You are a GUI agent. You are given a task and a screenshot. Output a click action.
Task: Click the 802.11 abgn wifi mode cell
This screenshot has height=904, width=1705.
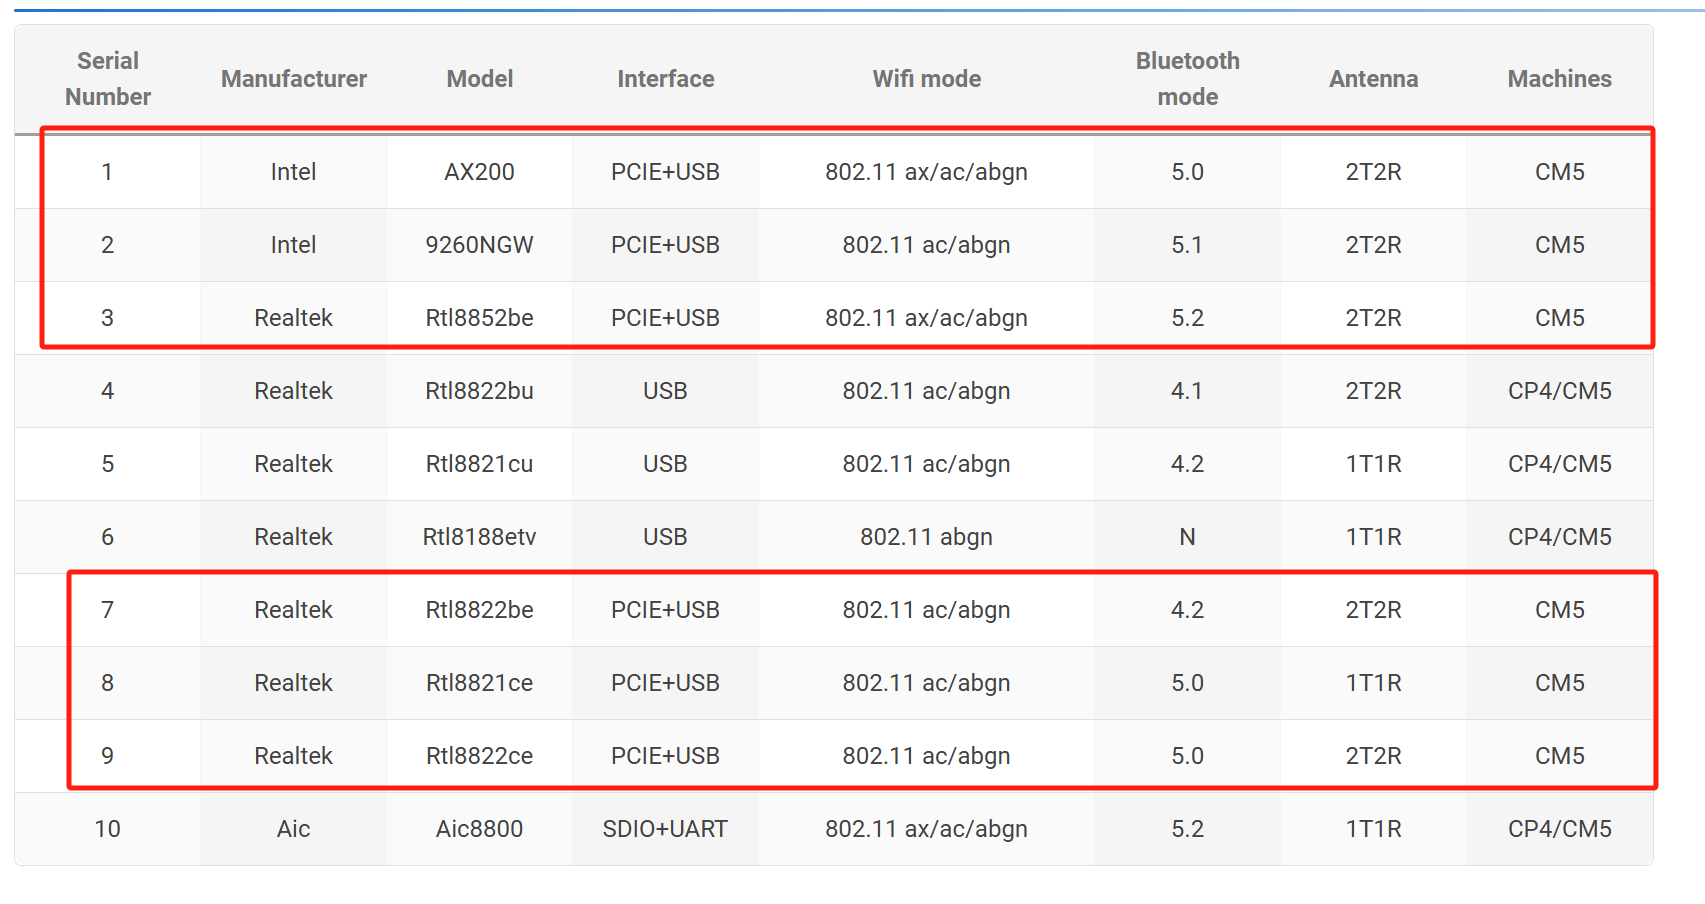tap(927, 537)
